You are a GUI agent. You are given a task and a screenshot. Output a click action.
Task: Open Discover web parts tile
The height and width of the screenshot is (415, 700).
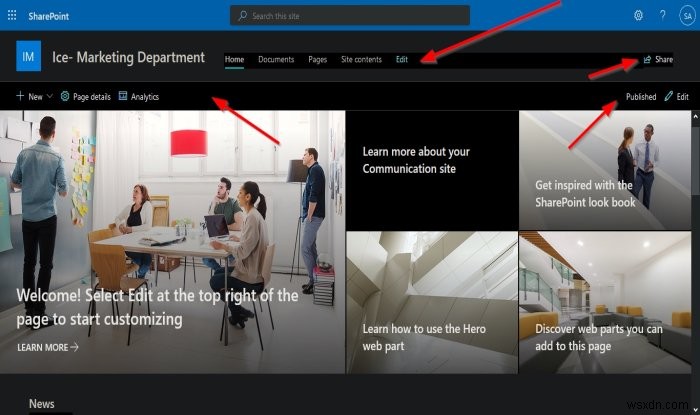click(605, 303)
